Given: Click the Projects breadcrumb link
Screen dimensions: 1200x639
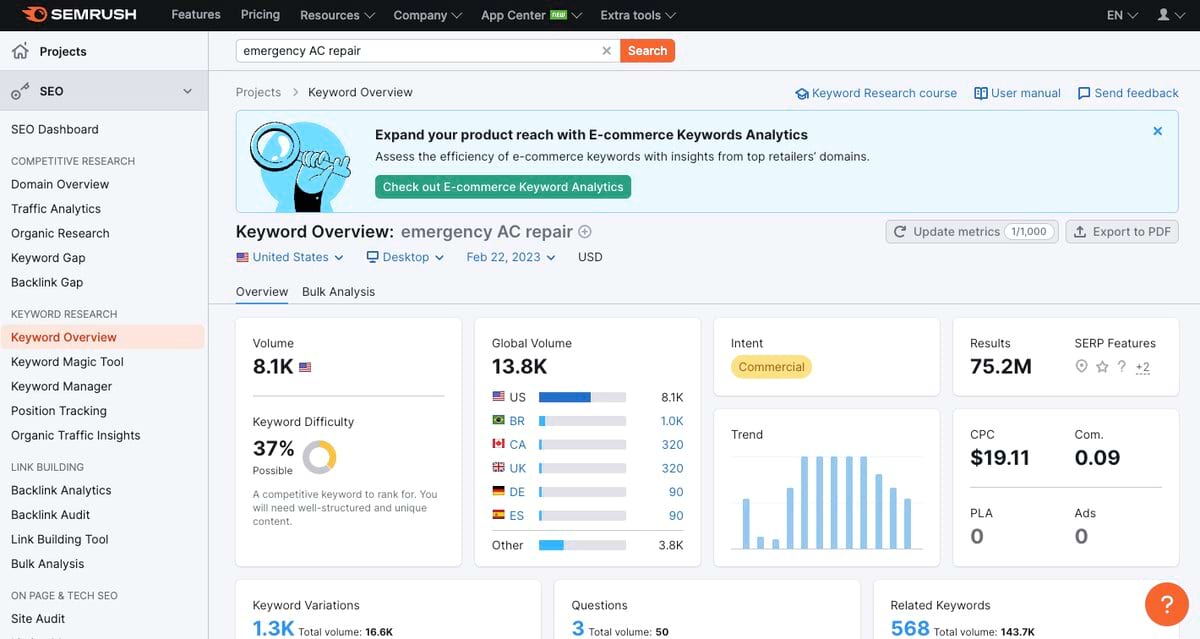Looking at the screenshot, I should (258, 92).
